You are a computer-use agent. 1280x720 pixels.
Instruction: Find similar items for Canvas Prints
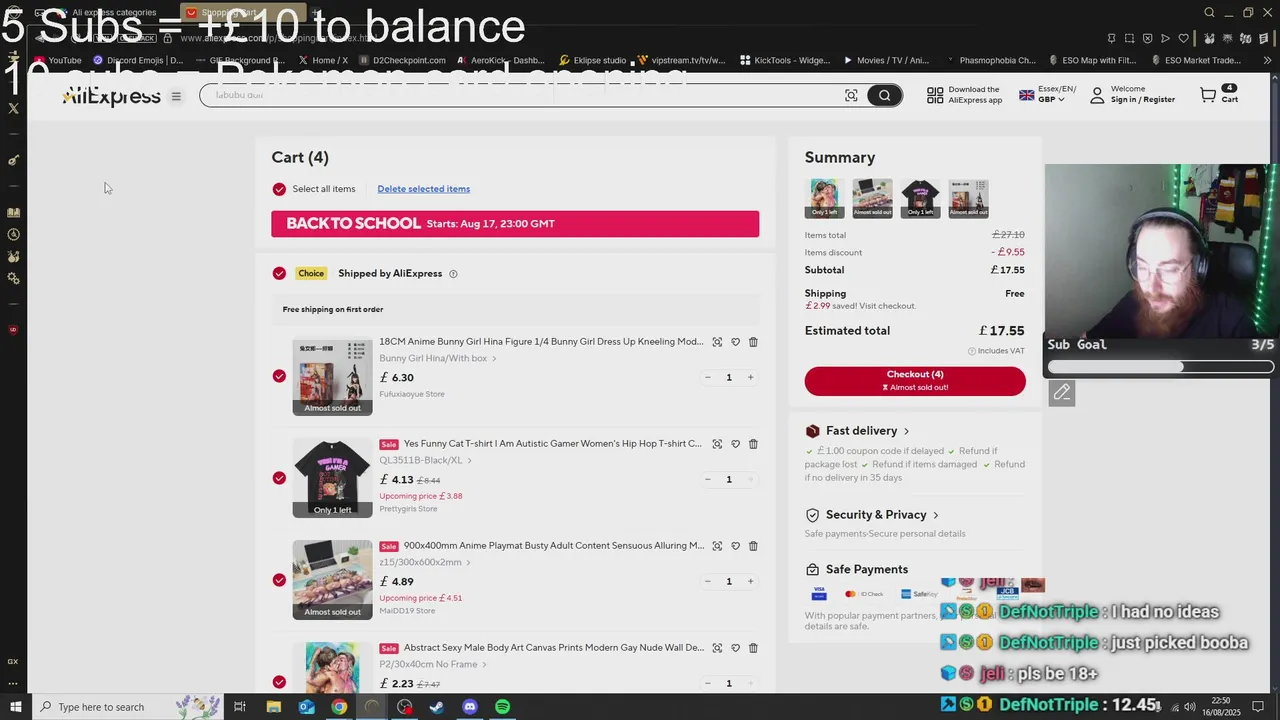click(717, 648)
